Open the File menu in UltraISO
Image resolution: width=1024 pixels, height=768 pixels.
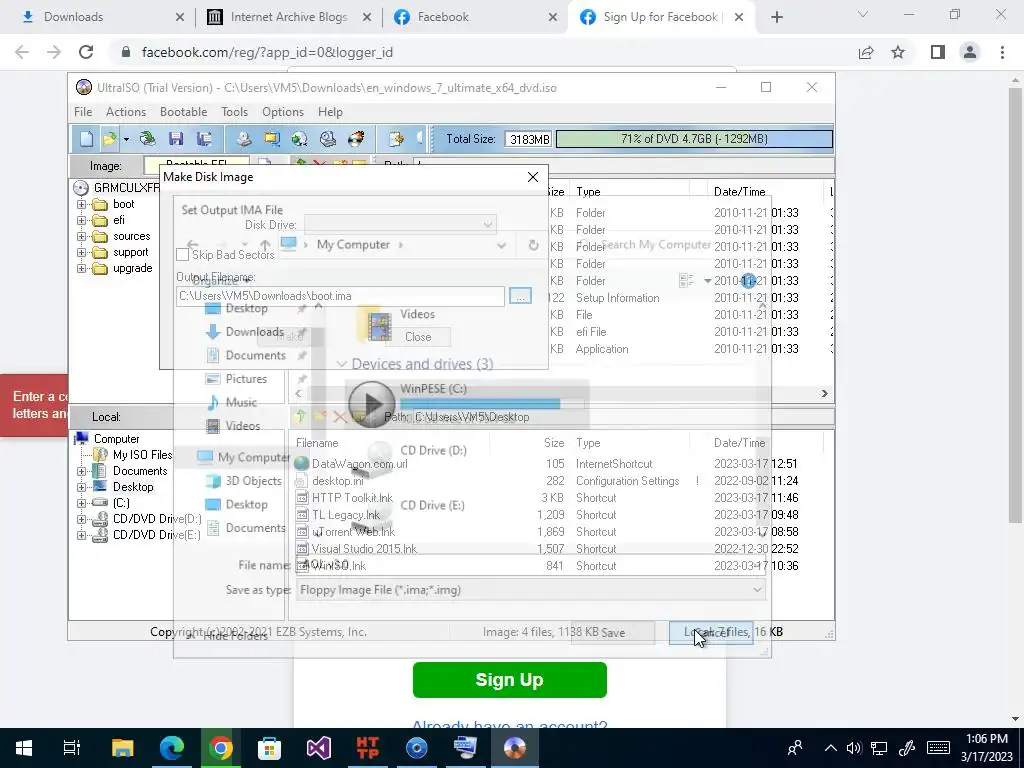tap(83, 112)
